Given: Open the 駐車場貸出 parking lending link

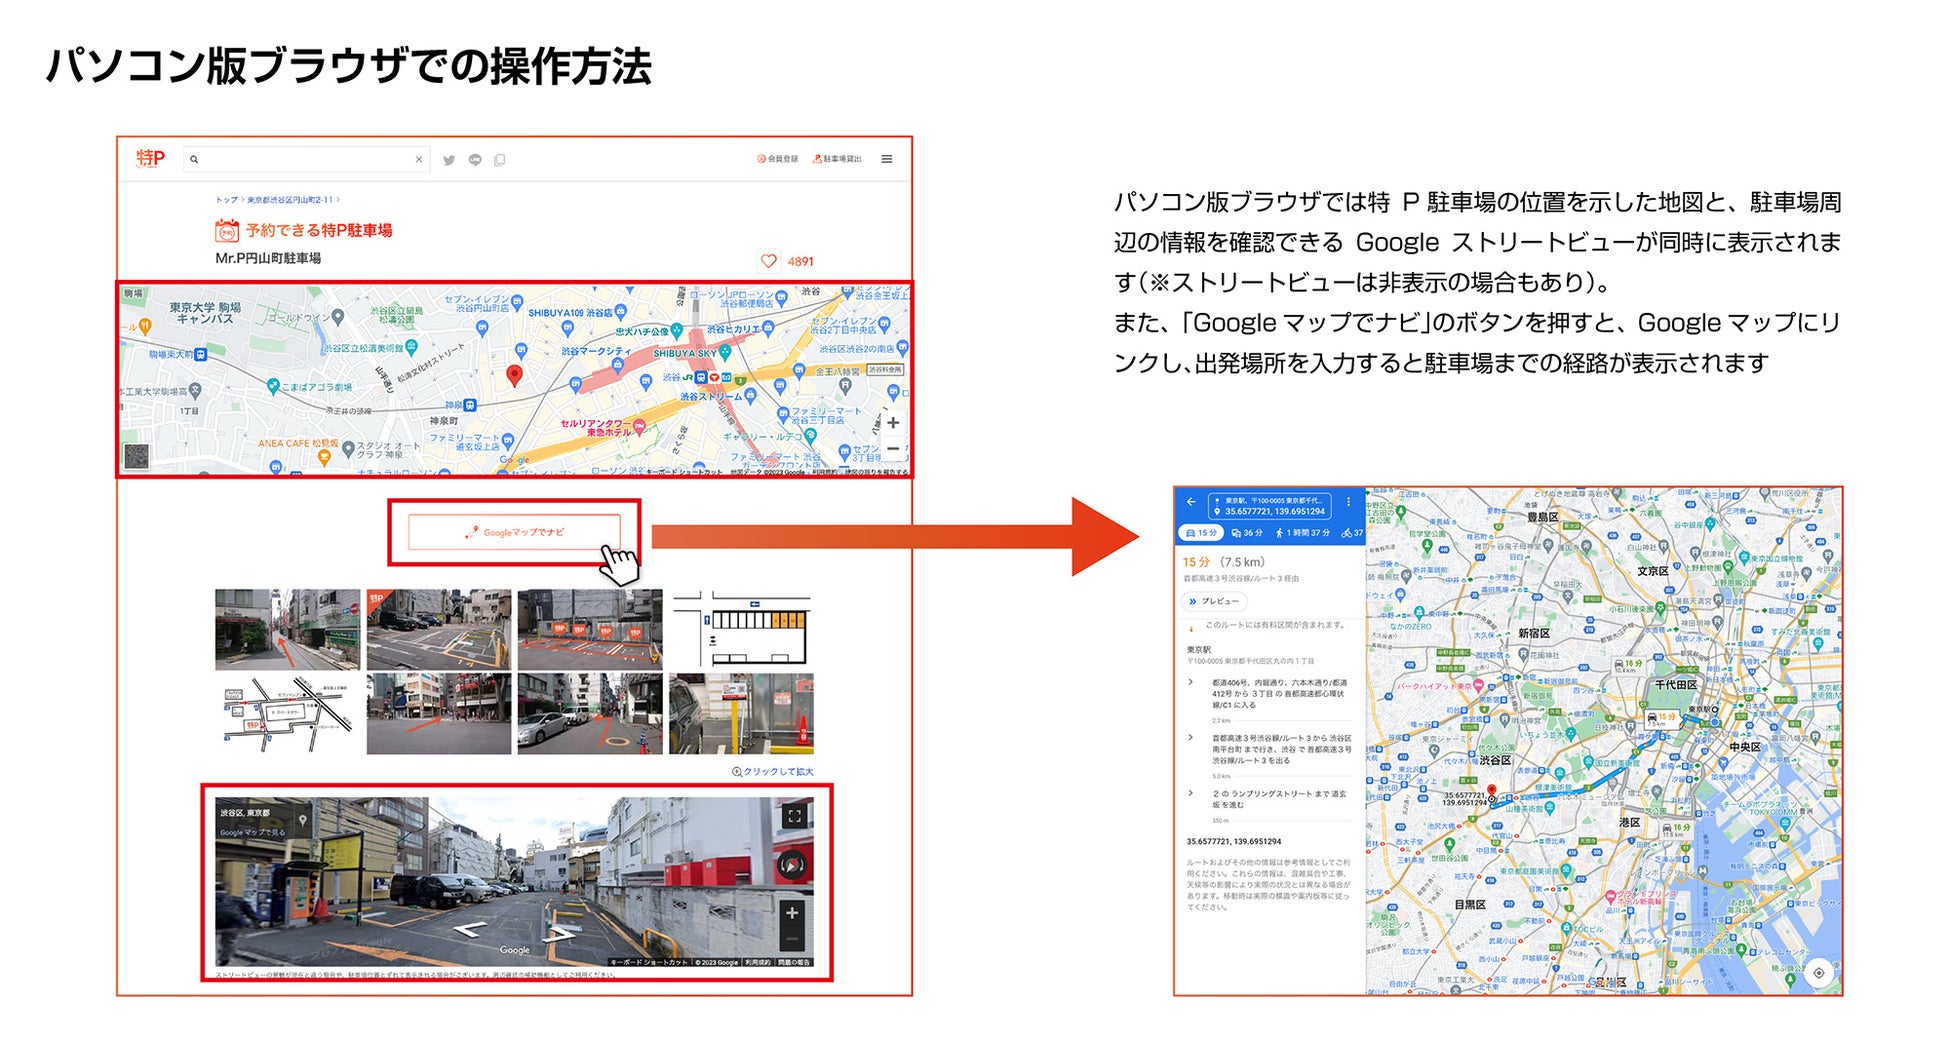Looking at the screenshot, I should tap(837, 159).
